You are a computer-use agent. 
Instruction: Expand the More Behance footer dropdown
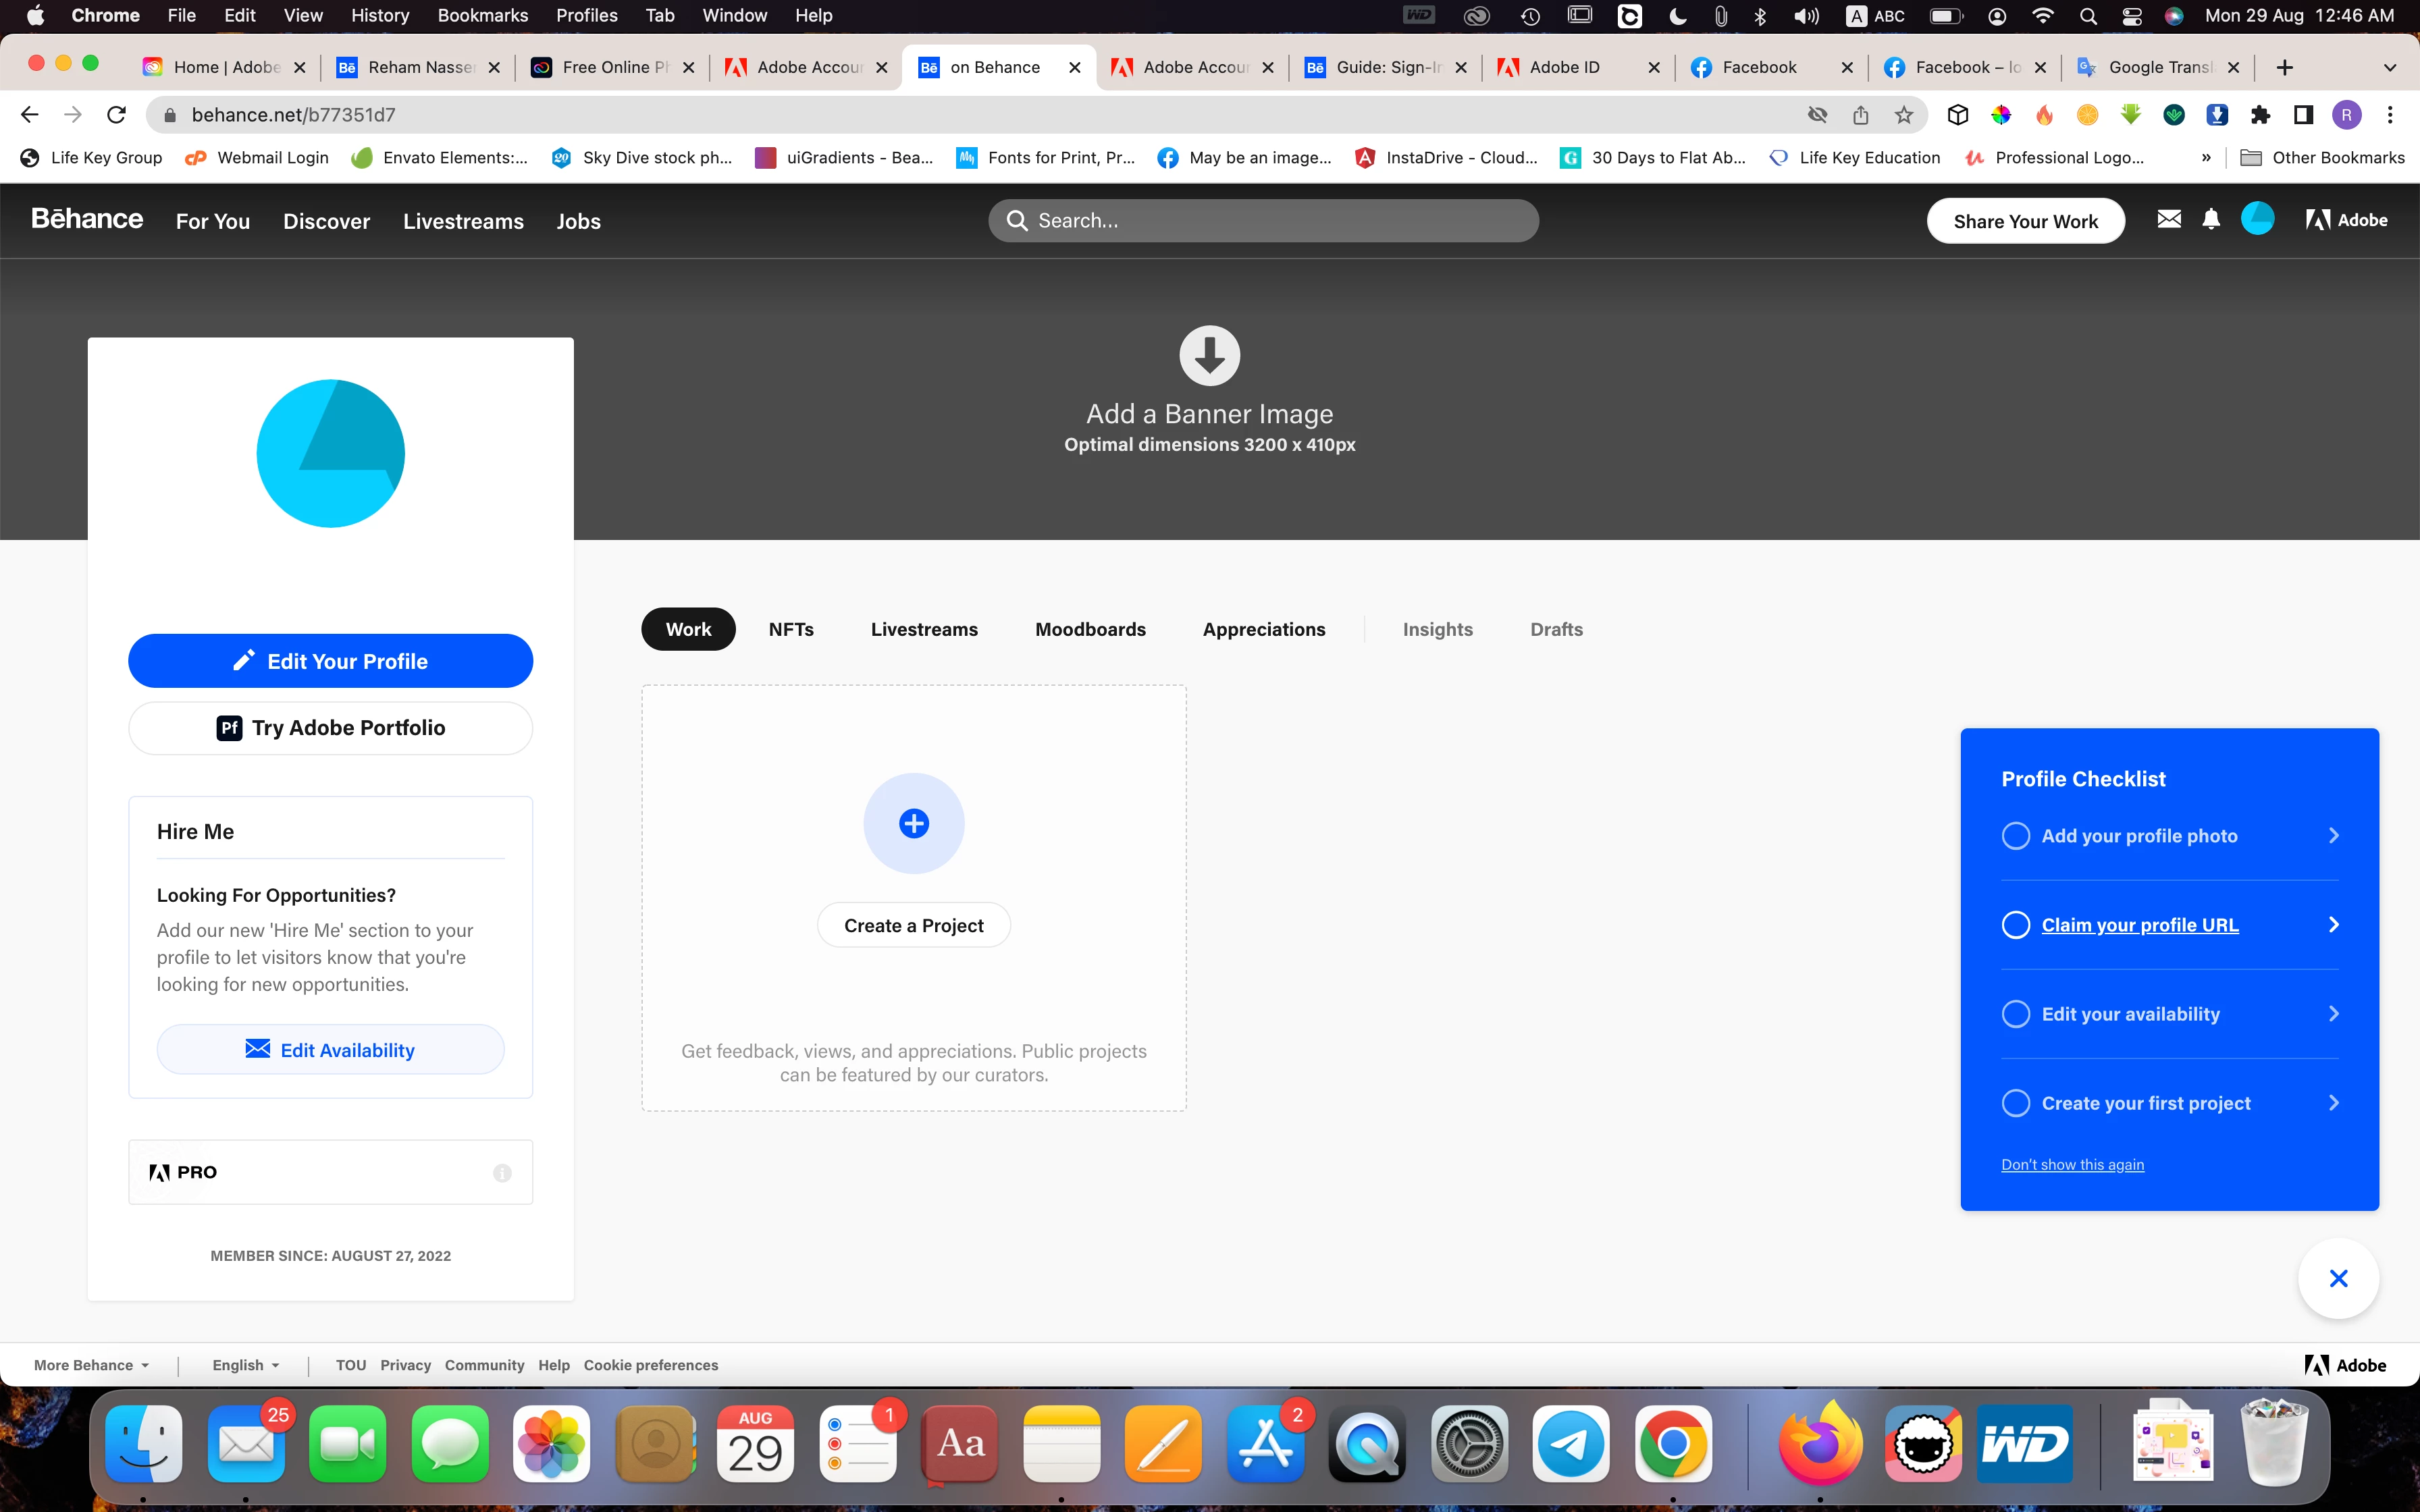pyautogui.click(x=91, y=1365)
